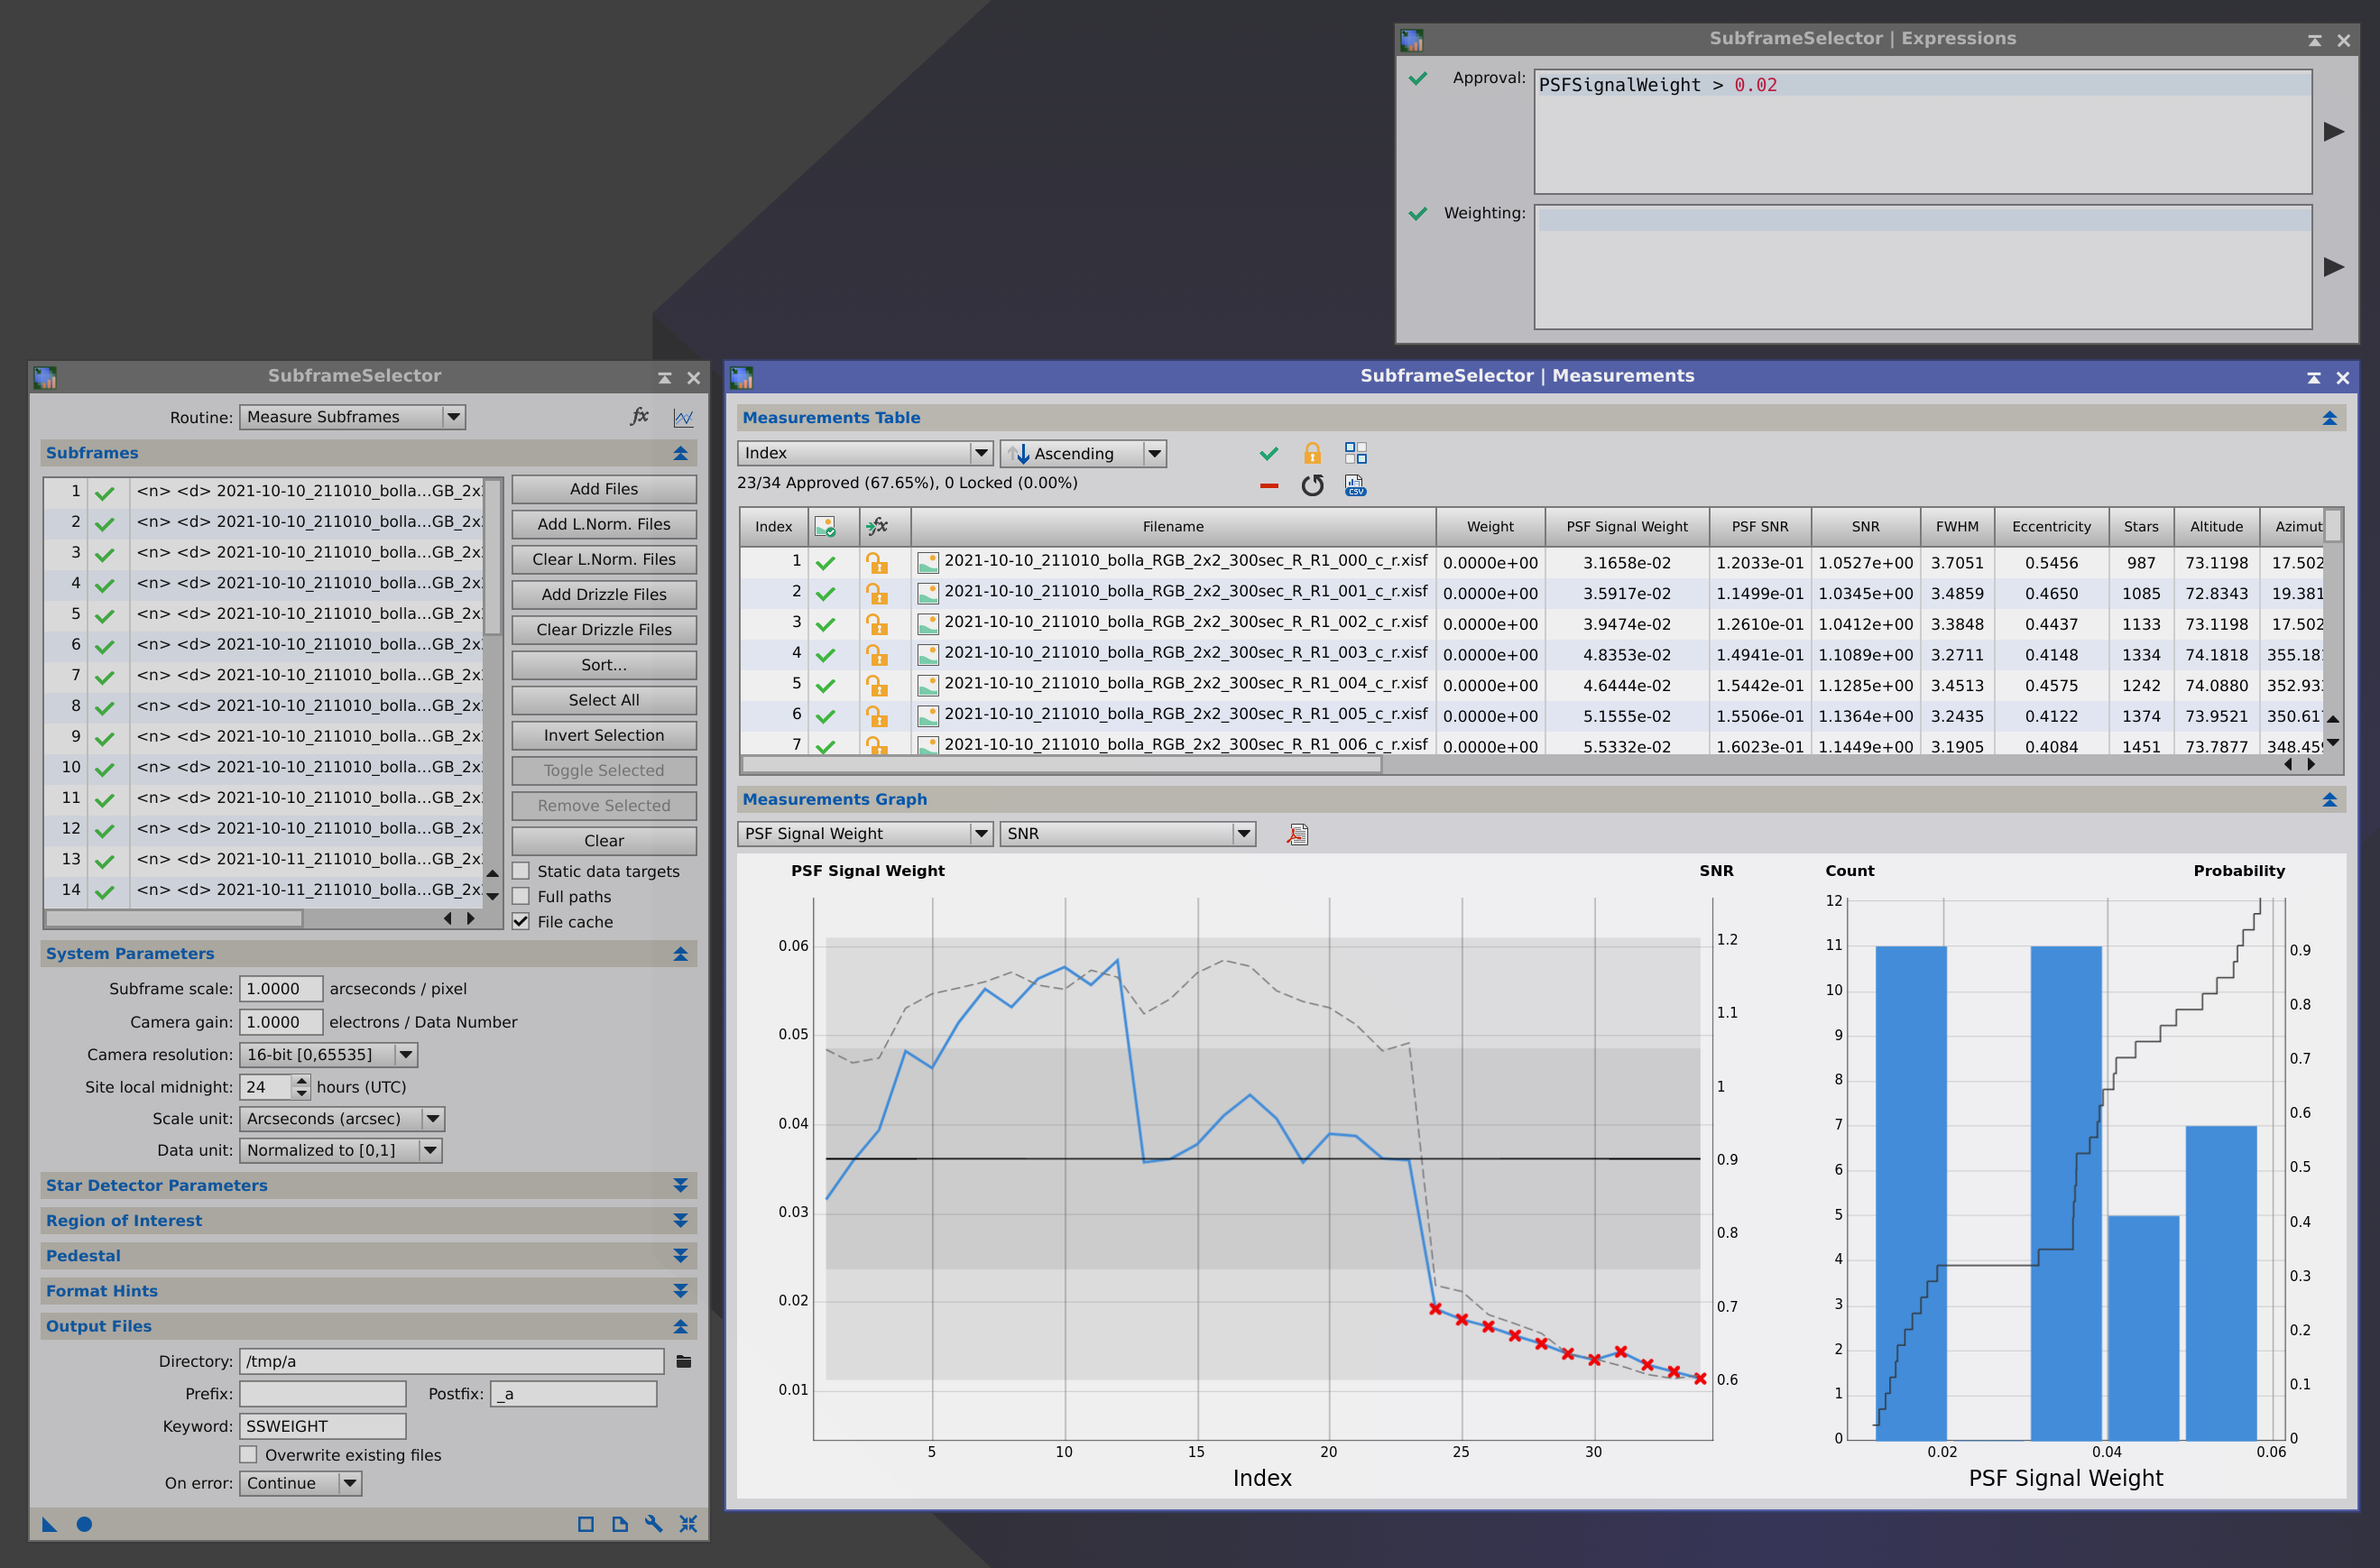Run the Weighting expression play arrow
This screenshot has width=2380, height=1568.
pyautogui.click(x=2334, y=267)
